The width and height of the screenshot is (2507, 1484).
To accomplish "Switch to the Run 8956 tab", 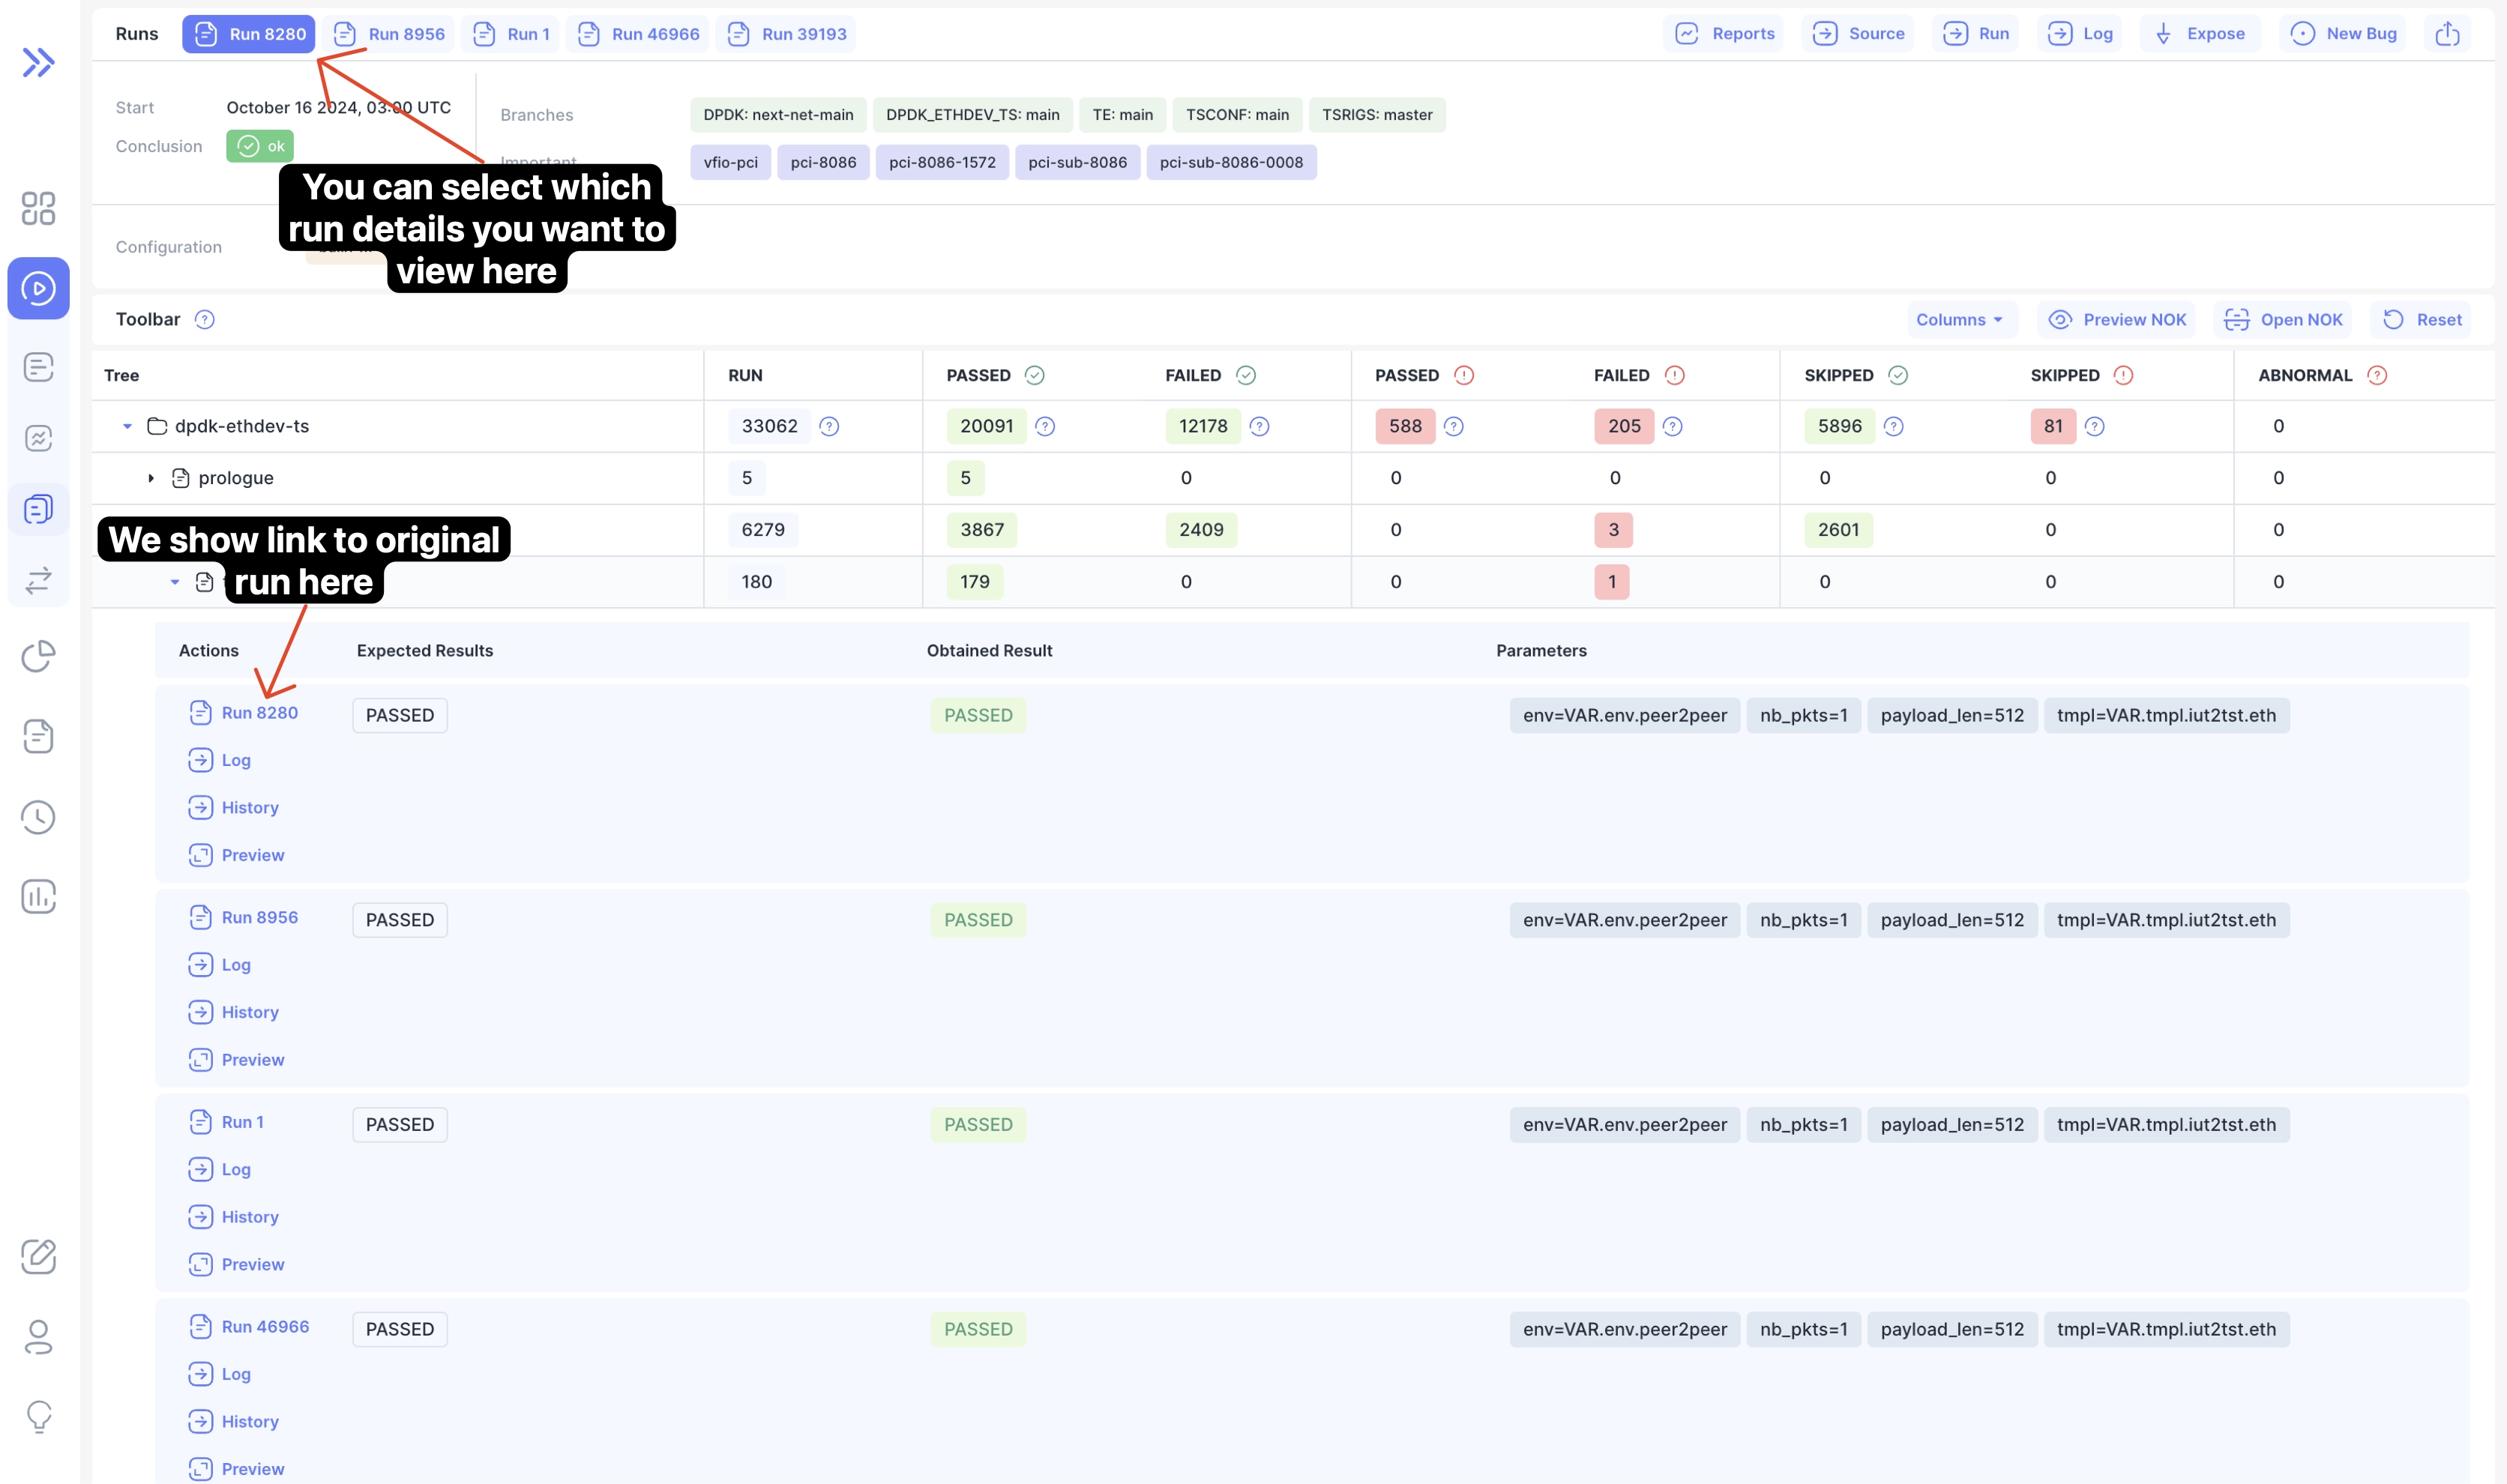I will point(389,33).
